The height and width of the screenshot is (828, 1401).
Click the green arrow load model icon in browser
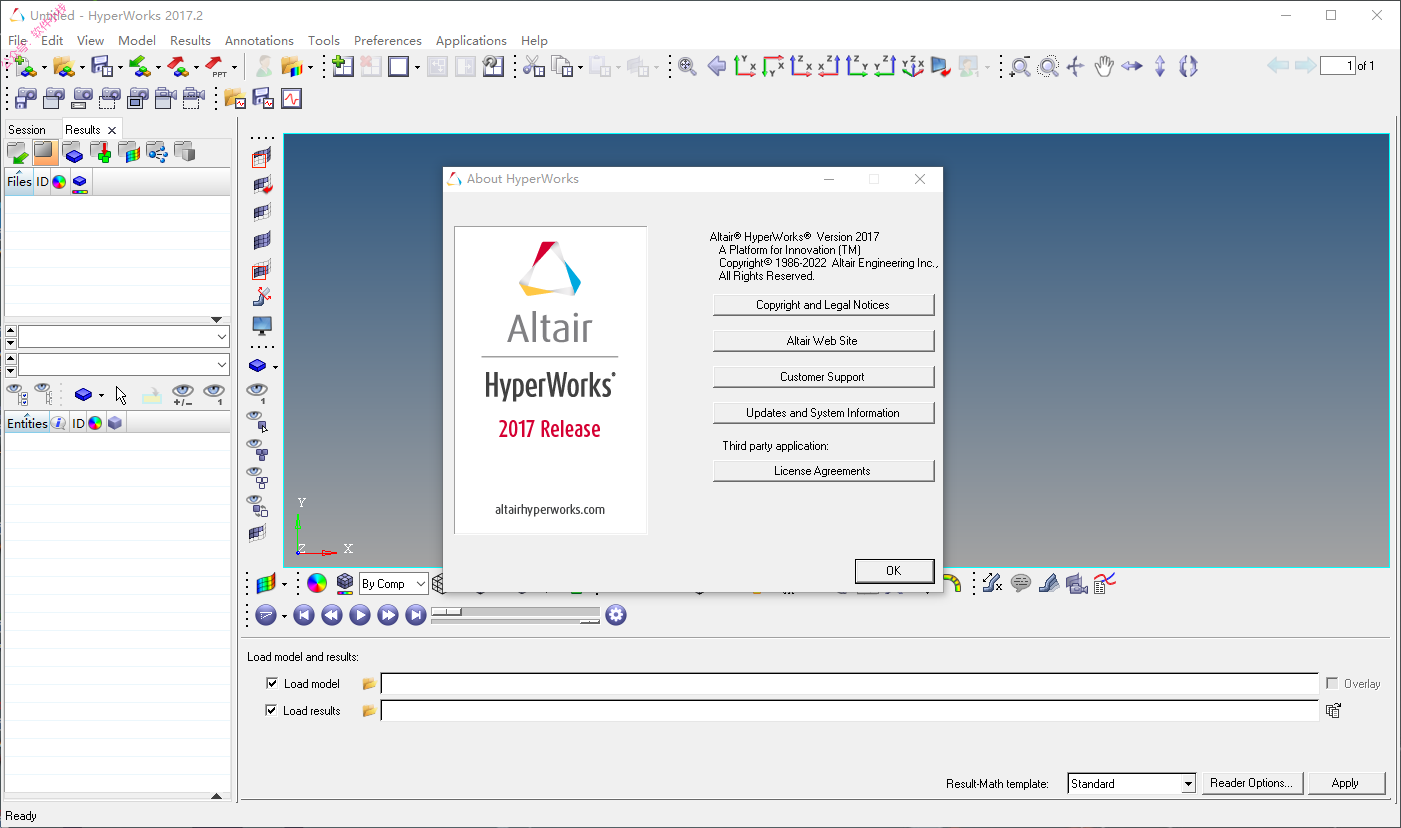tap(17, 153)
